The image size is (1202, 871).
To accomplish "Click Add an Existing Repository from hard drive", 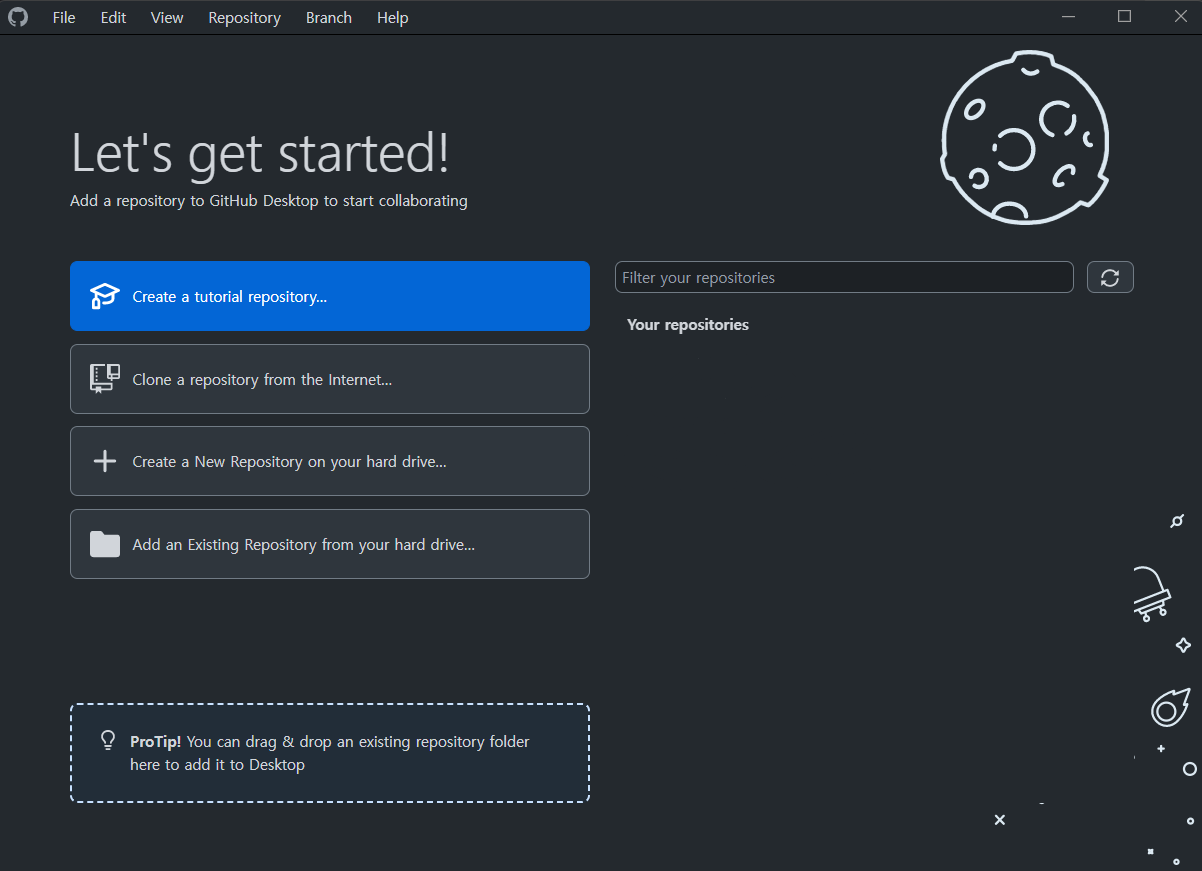I will pyautogui.click(x=330, y=544).
